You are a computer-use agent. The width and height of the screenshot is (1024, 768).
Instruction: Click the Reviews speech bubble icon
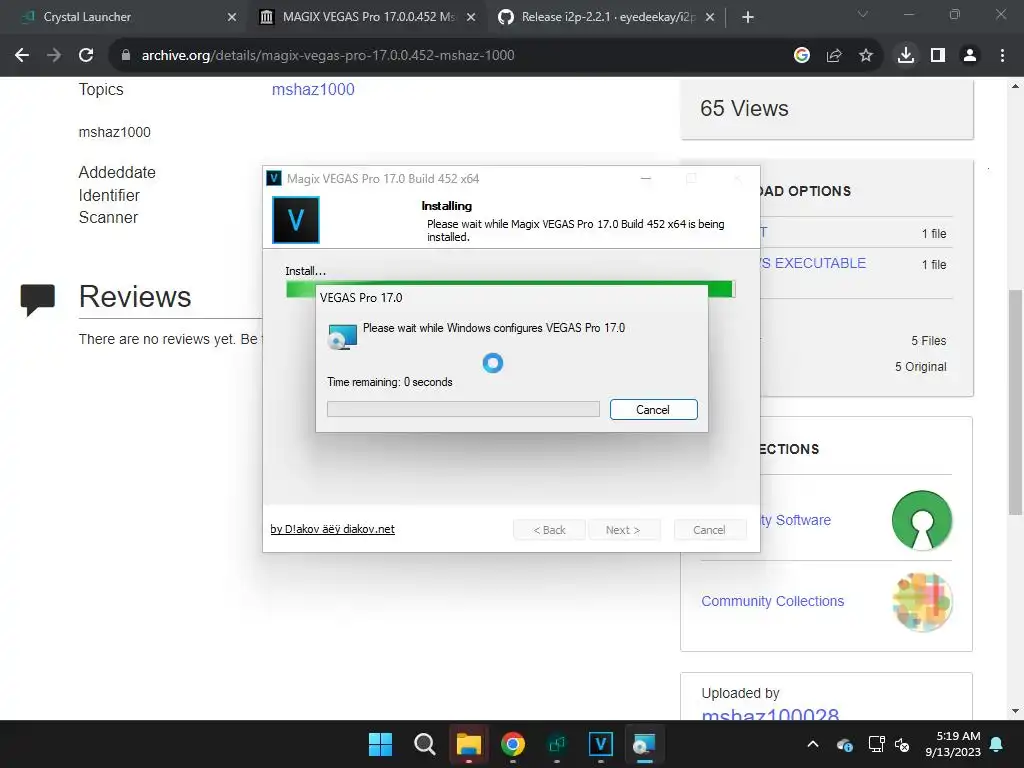pos(37,300)
